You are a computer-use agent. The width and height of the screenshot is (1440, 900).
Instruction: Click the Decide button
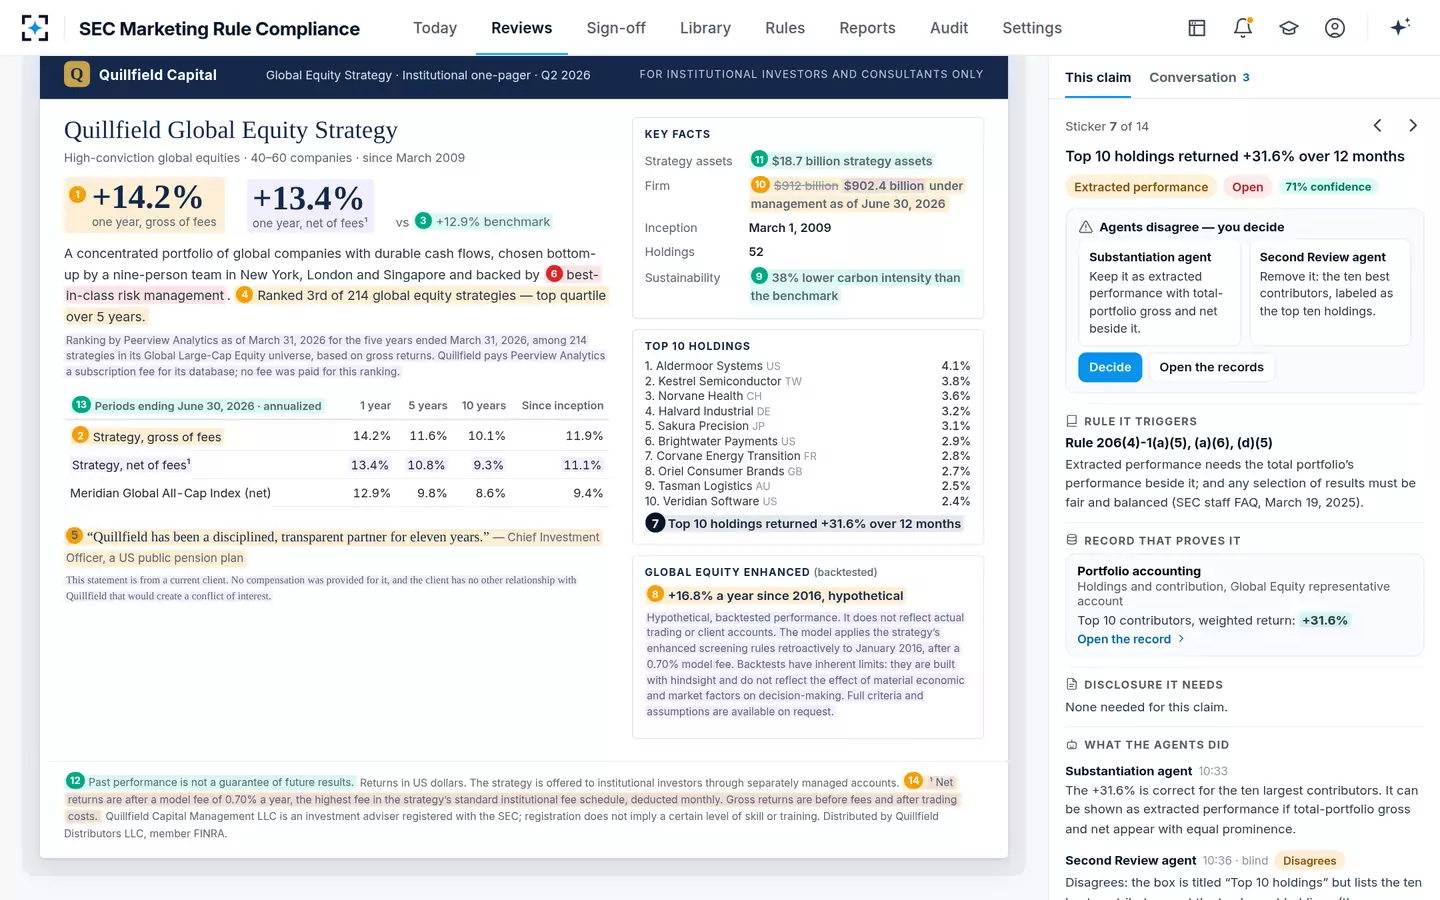tap(1110, 367)
